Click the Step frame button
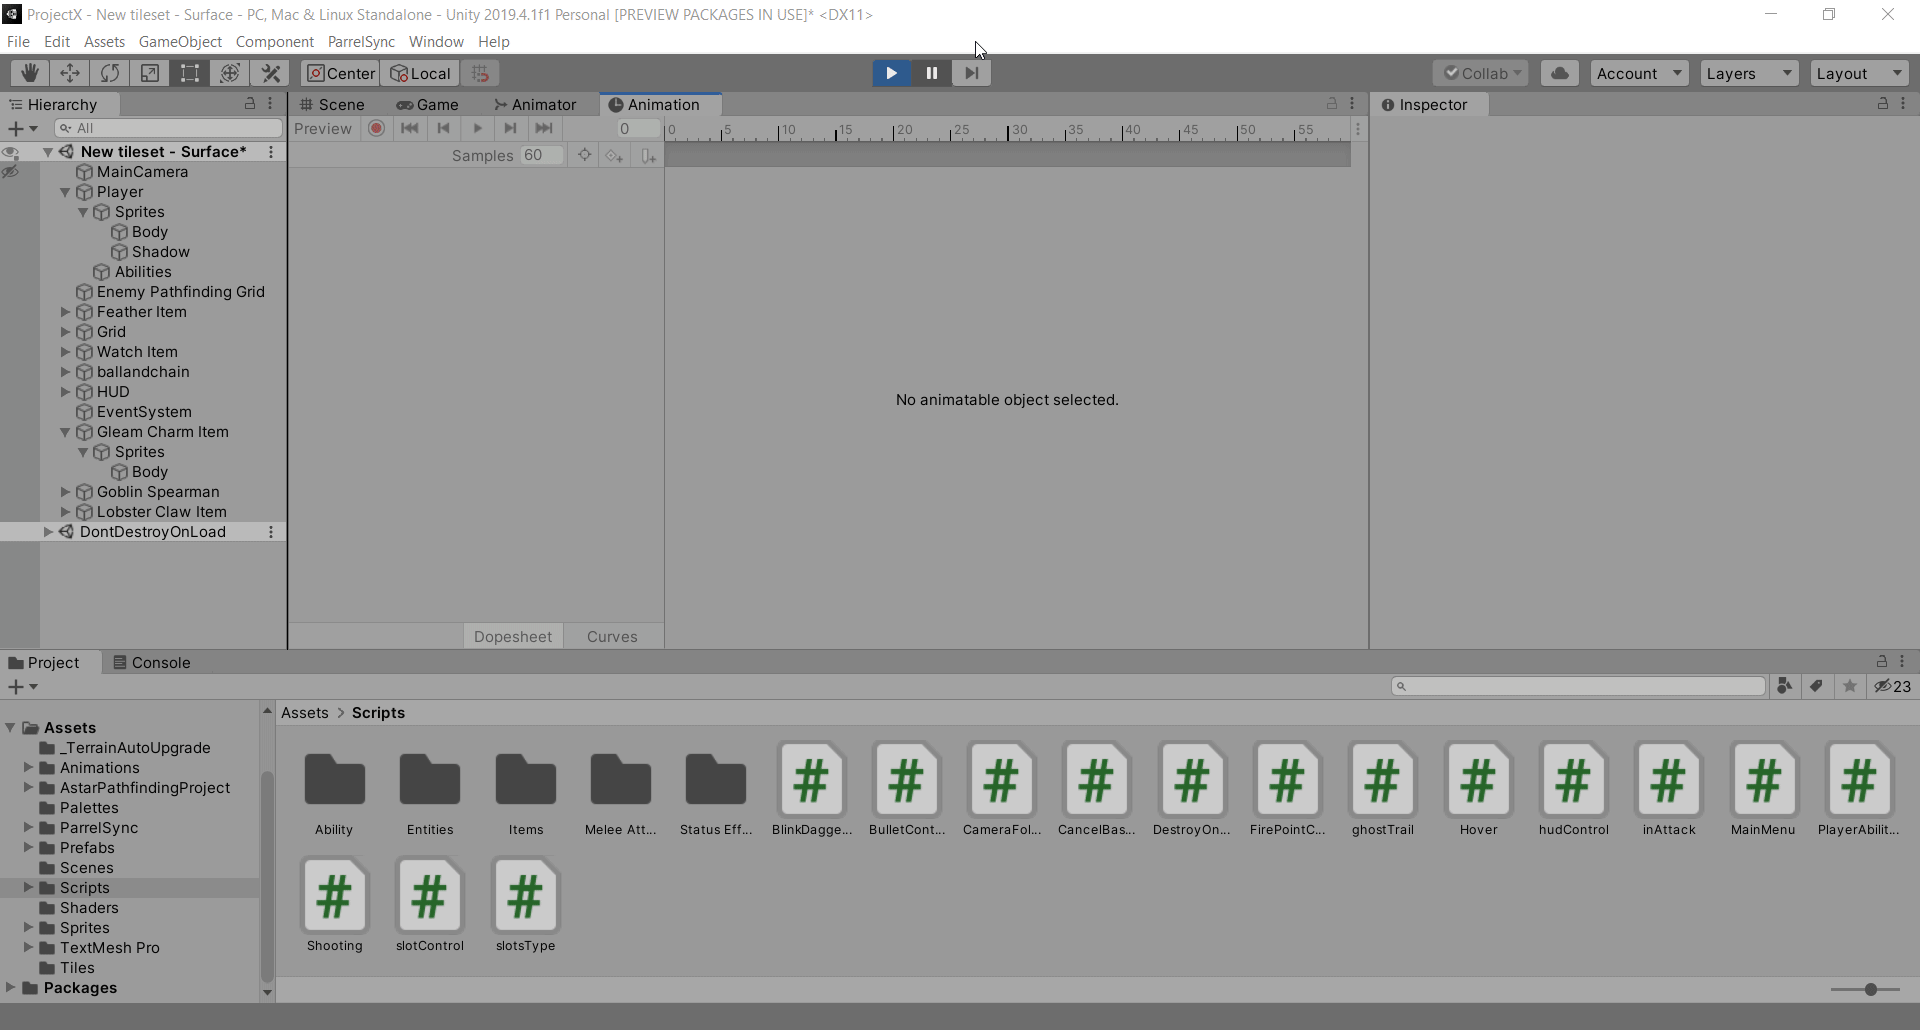Image resolution: width=1920 pixels, height=1030 pixels. 971,73
